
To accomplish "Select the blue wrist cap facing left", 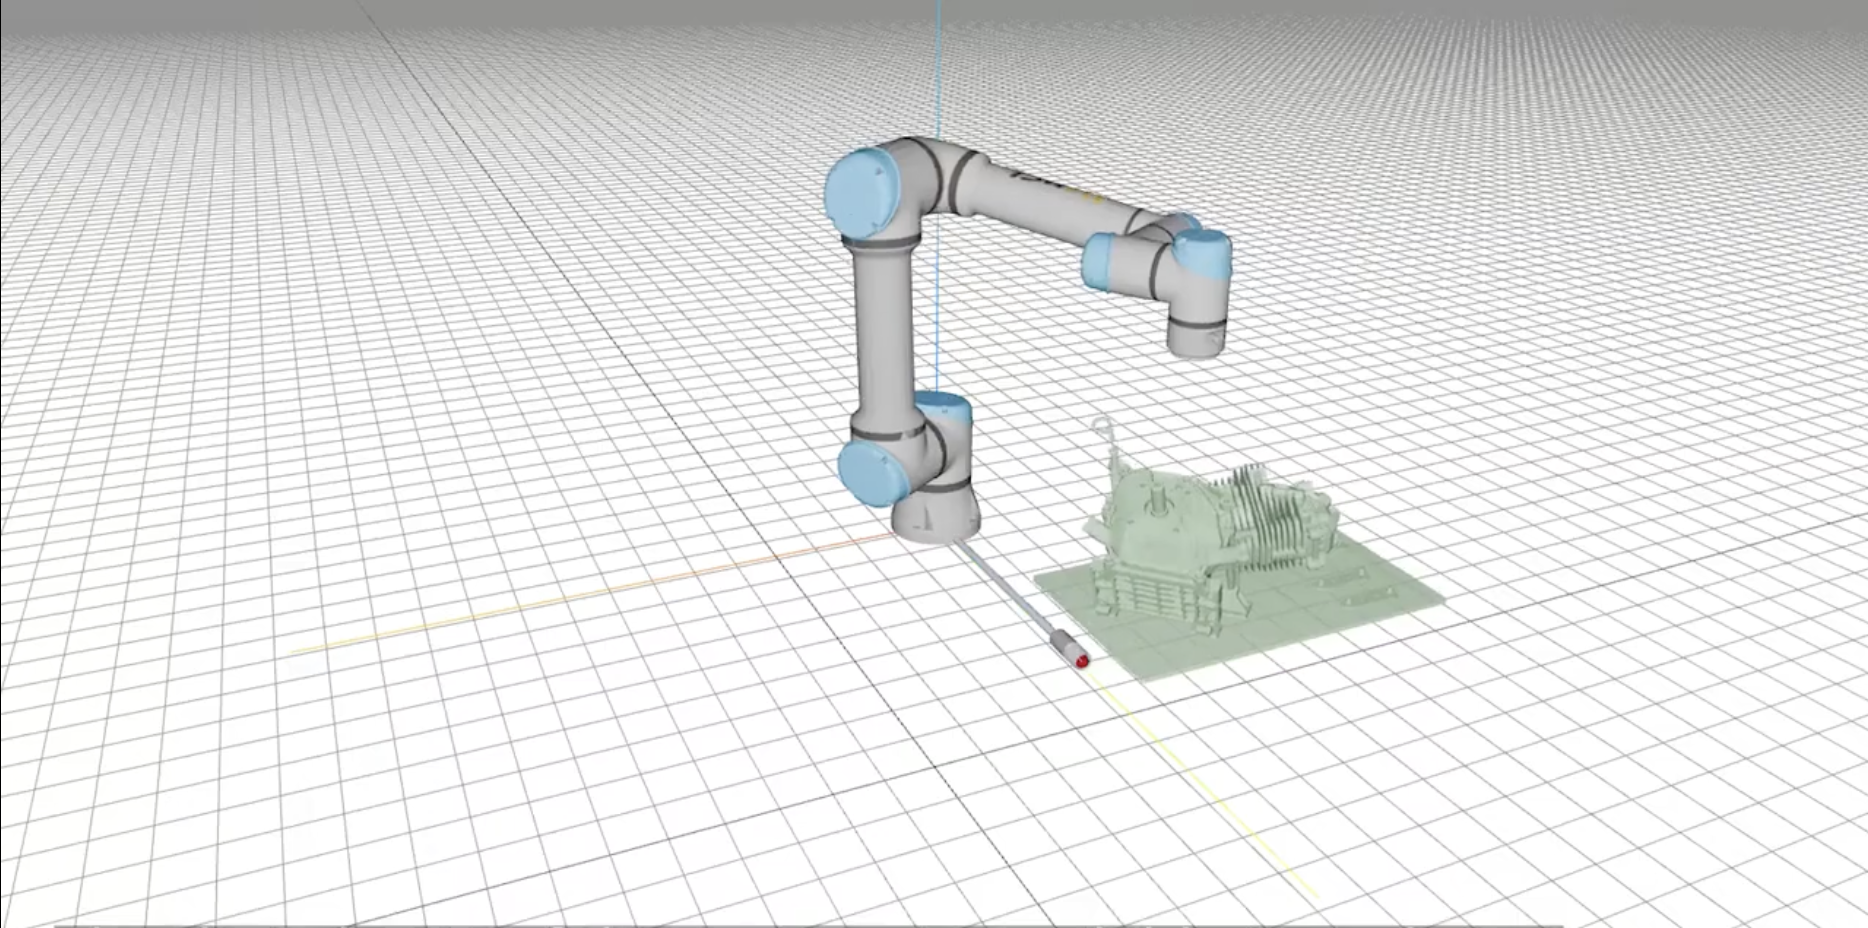I will coord(1104,260).
